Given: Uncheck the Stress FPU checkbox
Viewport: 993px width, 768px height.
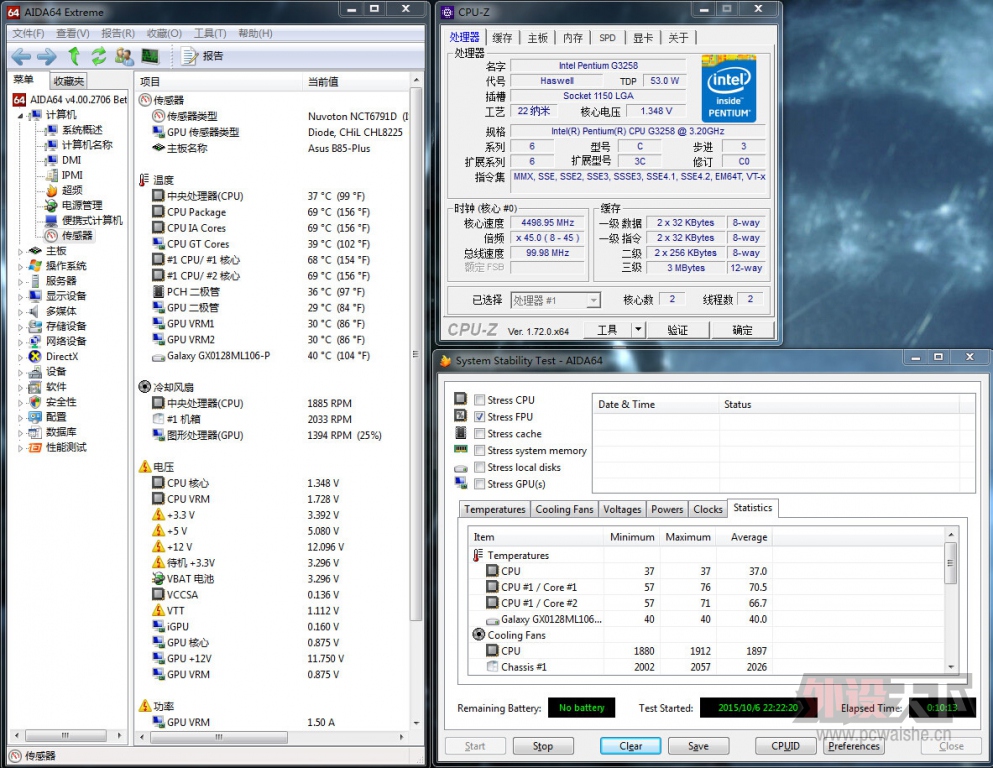Looking at the screenshot, I should click(x=479, y=417).
